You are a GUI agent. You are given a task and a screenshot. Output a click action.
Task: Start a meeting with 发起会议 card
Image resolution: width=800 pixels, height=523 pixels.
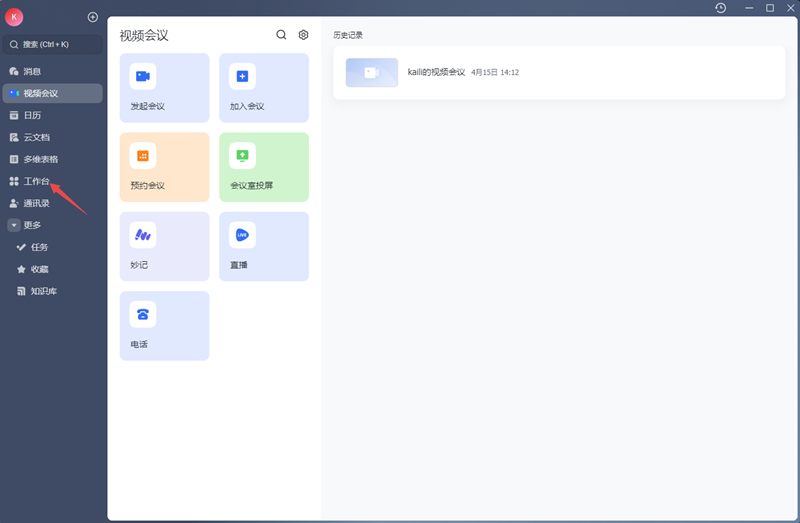coord(164,88)
